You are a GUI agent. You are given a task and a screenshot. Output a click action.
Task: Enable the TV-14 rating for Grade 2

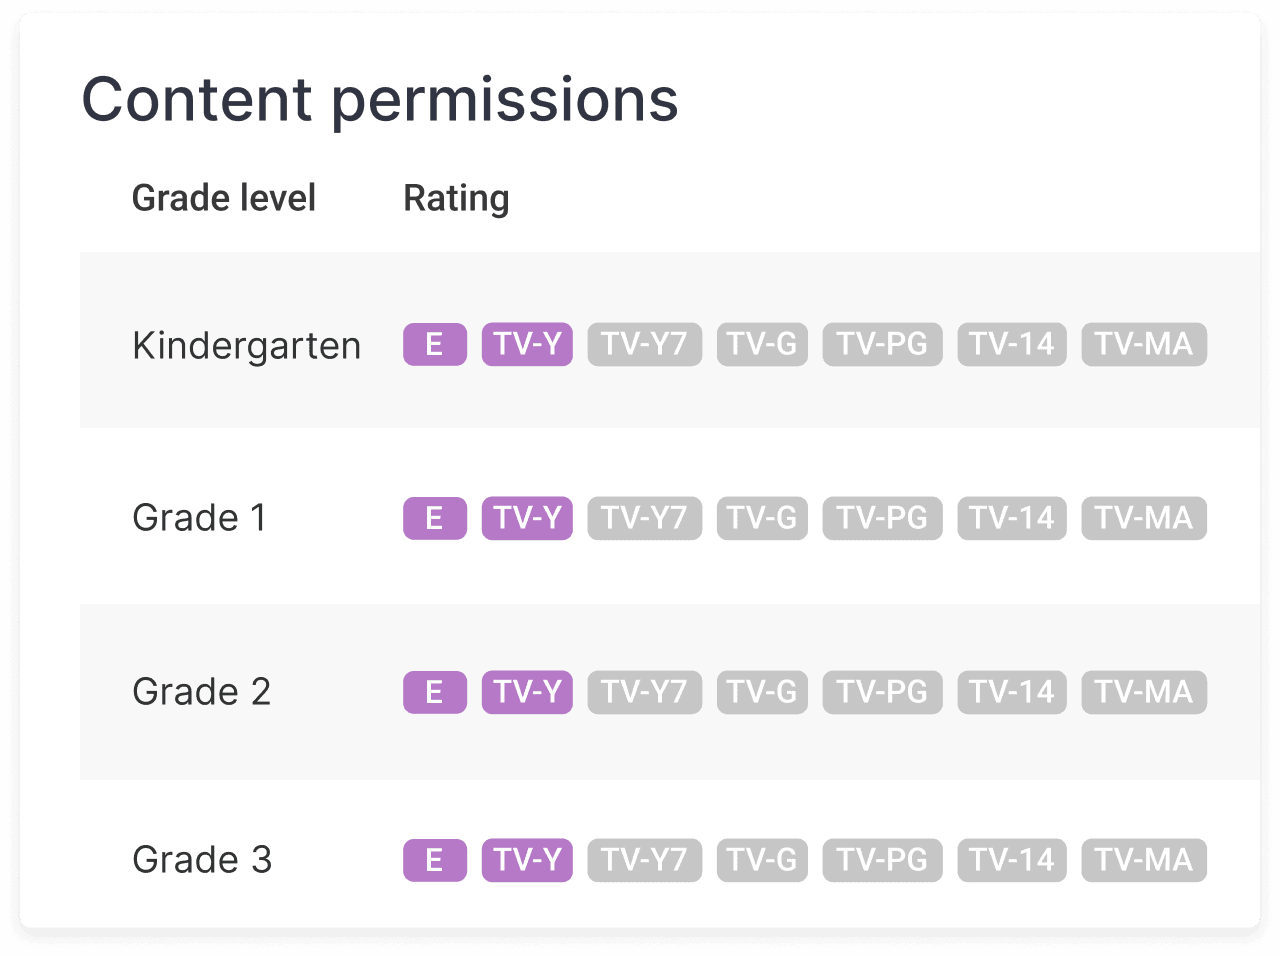(x=1011, y=692)
